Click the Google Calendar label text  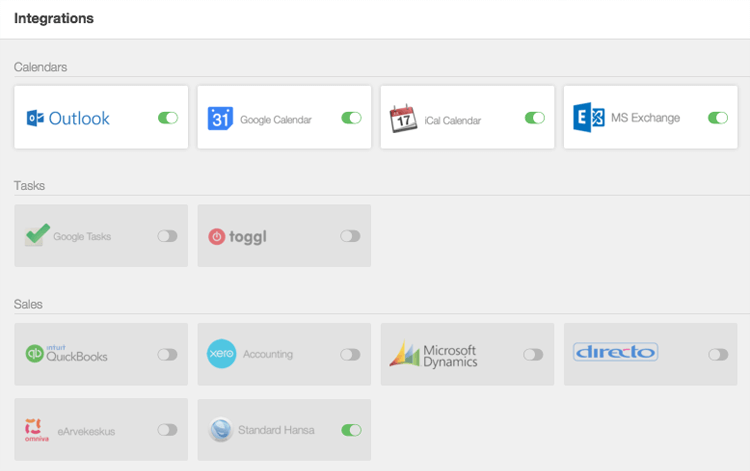coord(276,120)
